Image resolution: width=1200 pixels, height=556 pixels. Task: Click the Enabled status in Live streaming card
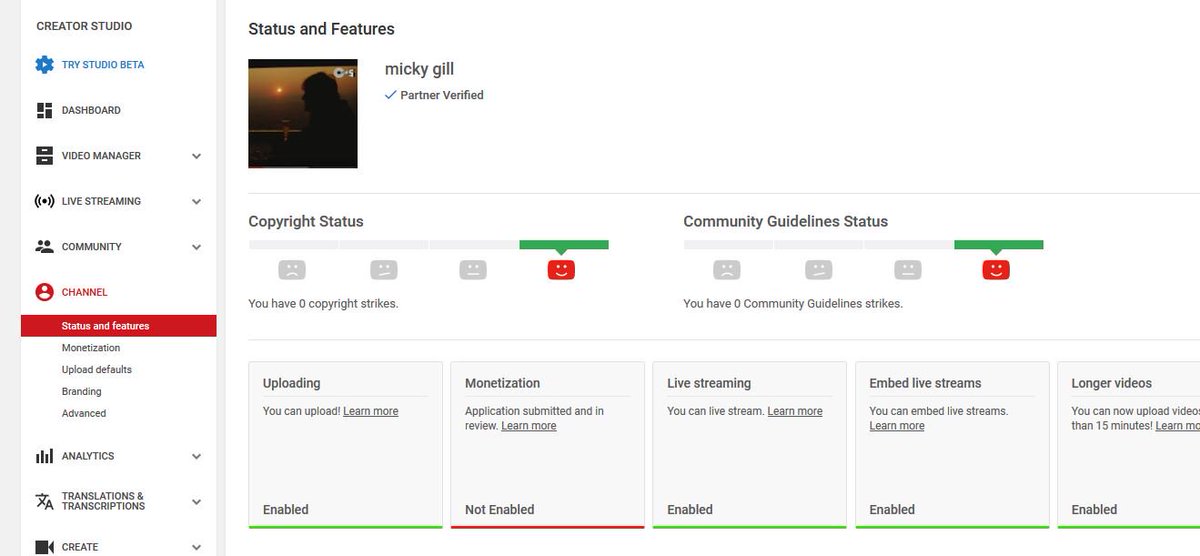690,510
